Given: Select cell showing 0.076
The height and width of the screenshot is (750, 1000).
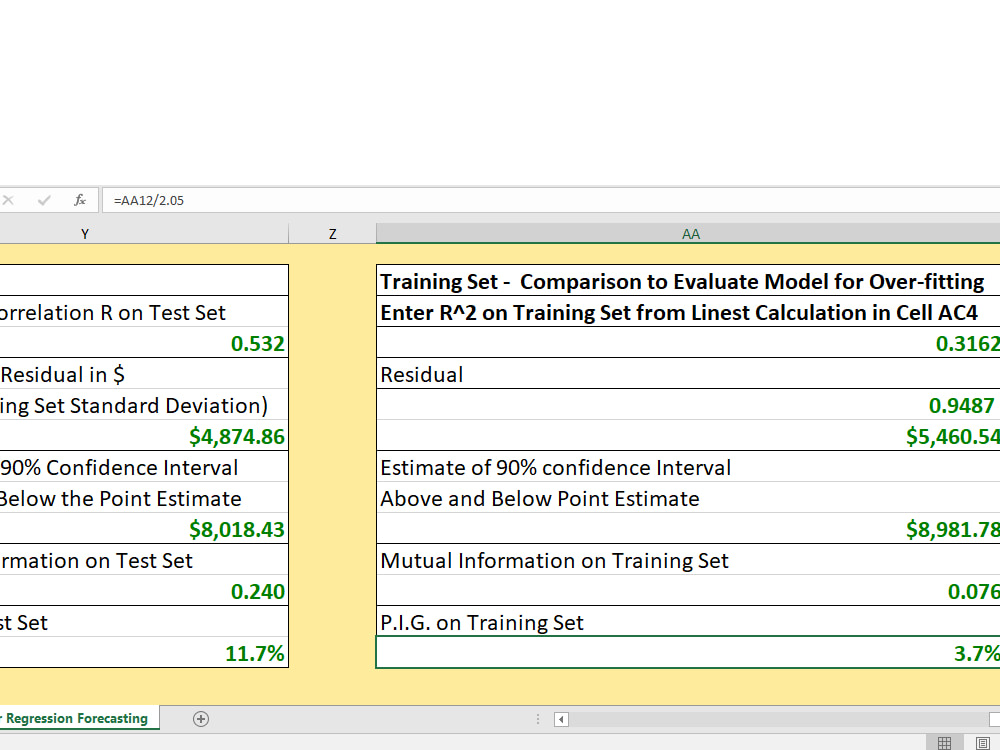Looking at the screenshot, I should [688, 591].
